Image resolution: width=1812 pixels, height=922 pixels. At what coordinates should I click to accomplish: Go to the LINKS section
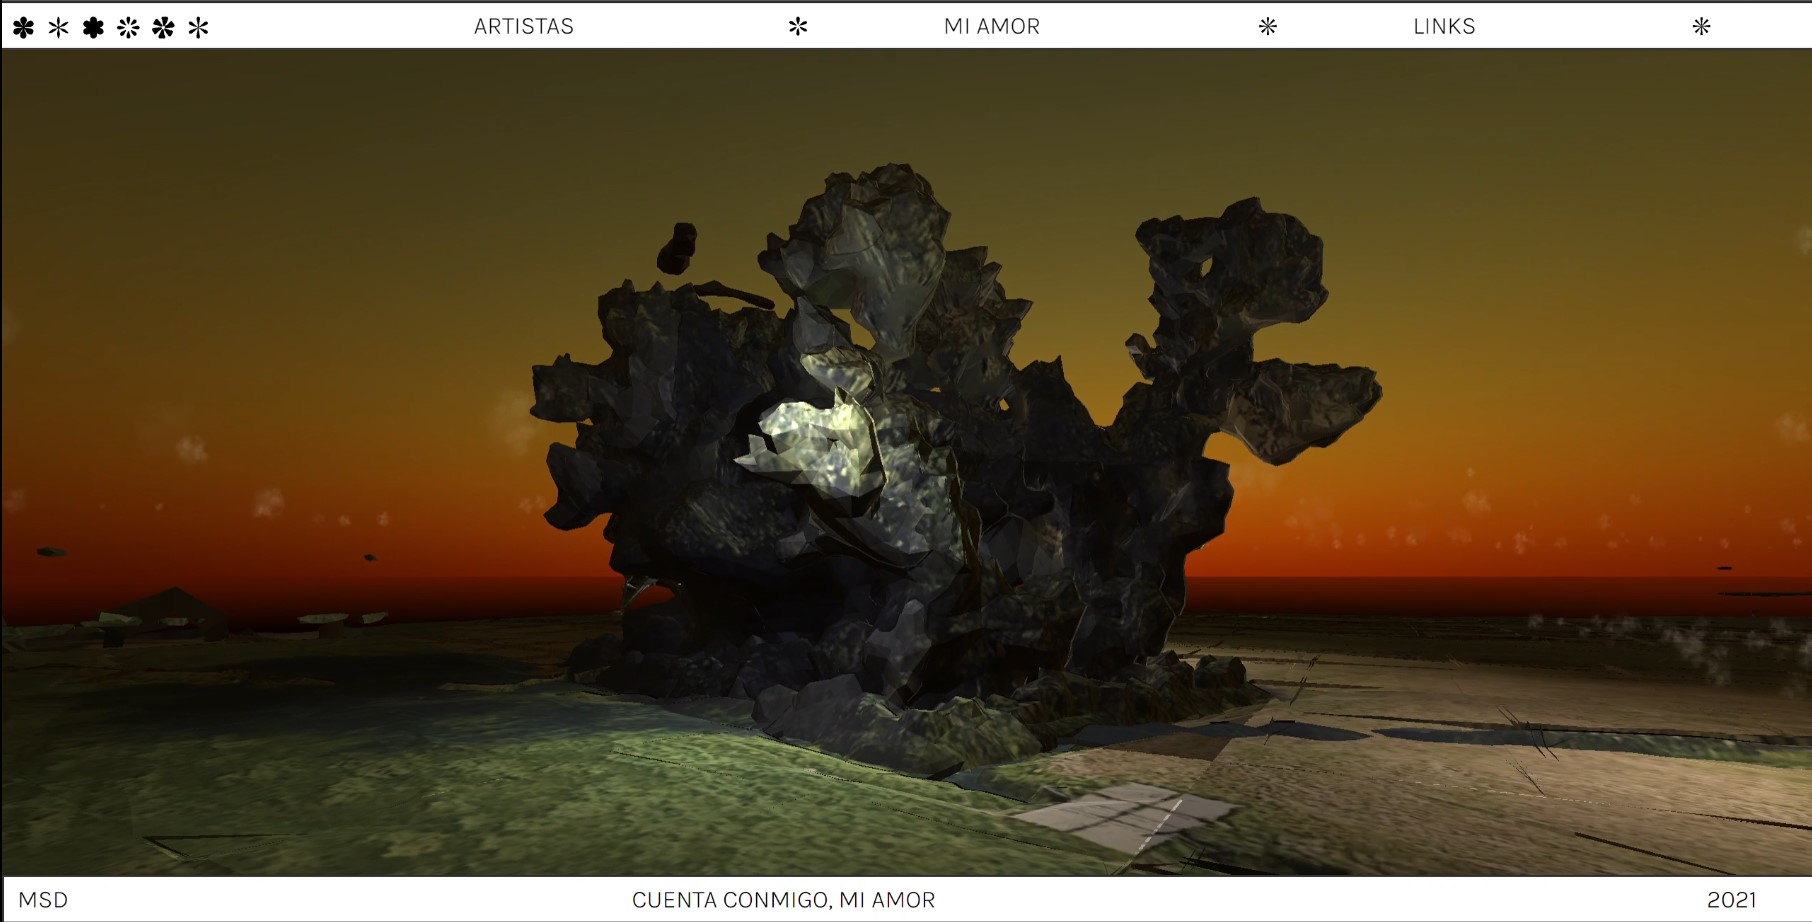point(1444,27)
